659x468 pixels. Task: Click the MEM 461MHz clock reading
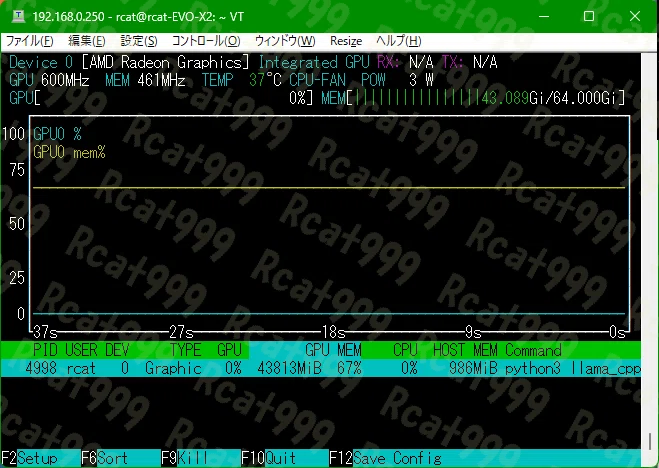pos(145,80)
